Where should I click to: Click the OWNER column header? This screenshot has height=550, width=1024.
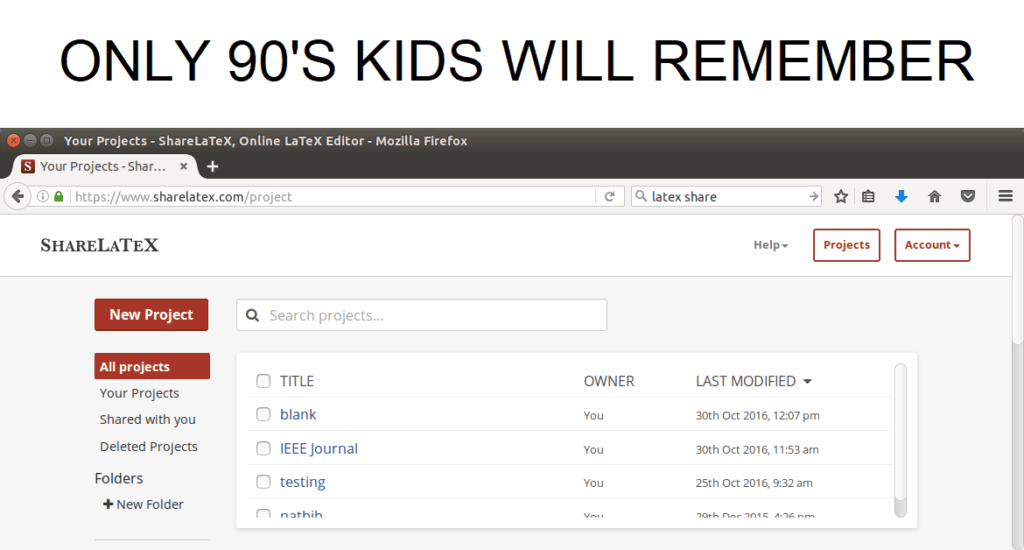coord(609,381)
